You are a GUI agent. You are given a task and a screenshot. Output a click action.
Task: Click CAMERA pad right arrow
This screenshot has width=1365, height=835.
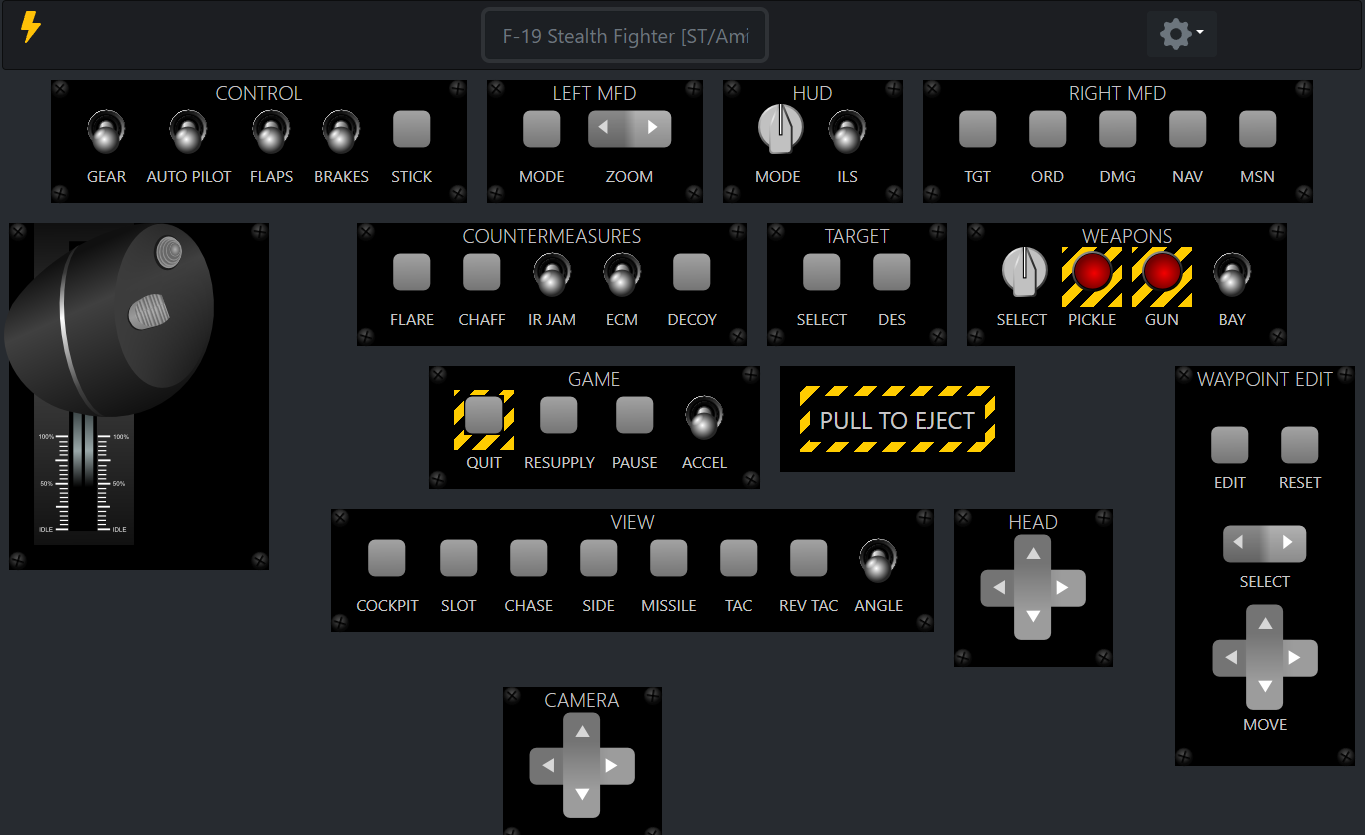coord(613,766)
